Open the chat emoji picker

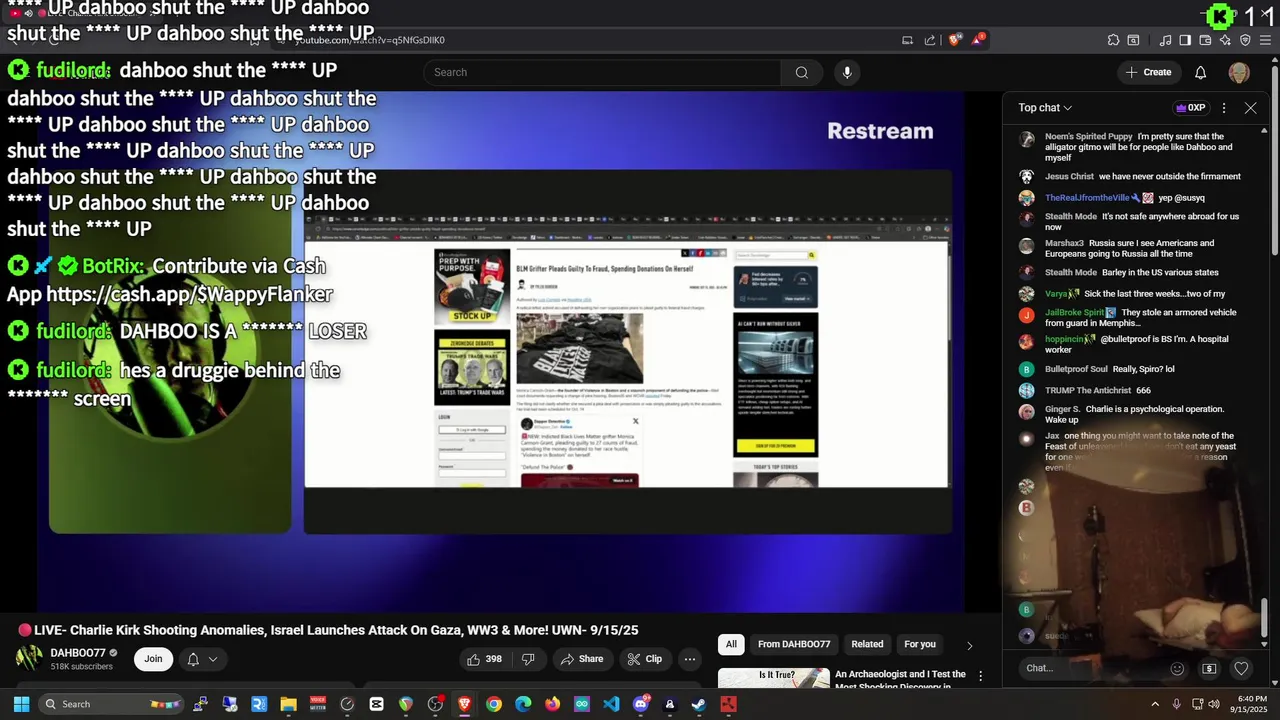coord(1177,669)
